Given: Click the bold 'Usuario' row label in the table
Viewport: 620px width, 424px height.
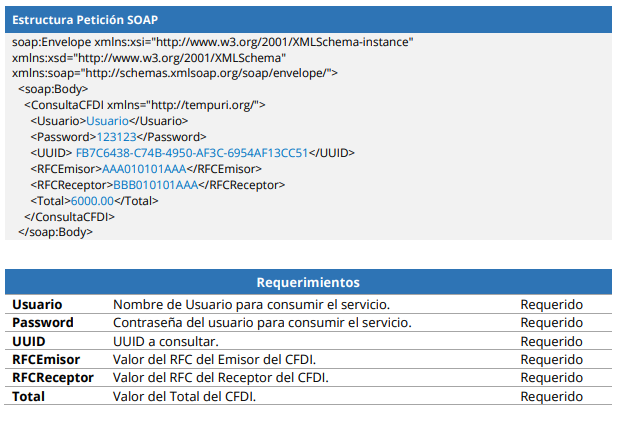Looking at the screenshot, I should click(37, 304).
